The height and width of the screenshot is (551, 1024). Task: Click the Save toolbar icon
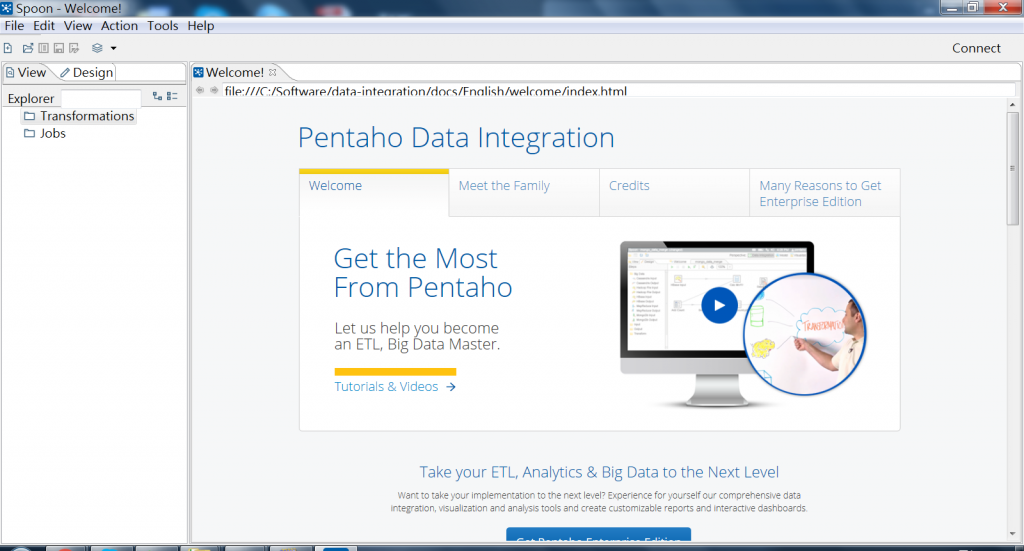(59, 48)
